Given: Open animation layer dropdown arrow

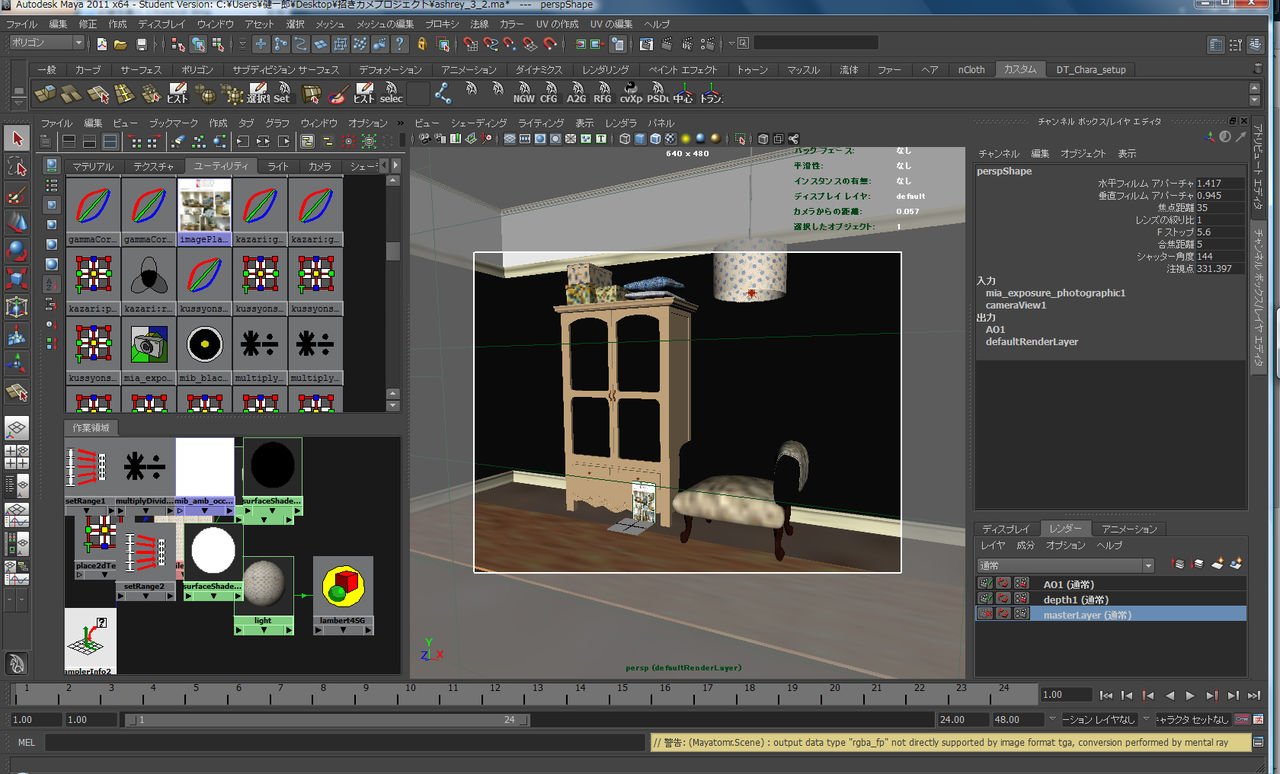Looking at the screenshot, I should click(1052, 719).
